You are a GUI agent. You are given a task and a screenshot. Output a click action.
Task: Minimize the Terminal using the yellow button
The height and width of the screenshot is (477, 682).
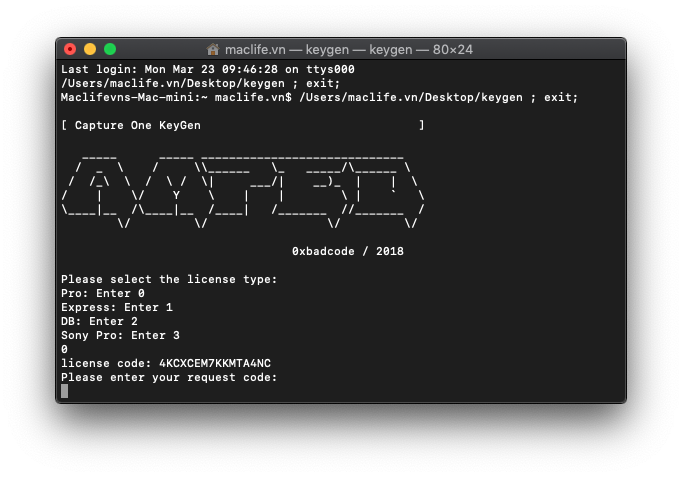coord(90,49)
